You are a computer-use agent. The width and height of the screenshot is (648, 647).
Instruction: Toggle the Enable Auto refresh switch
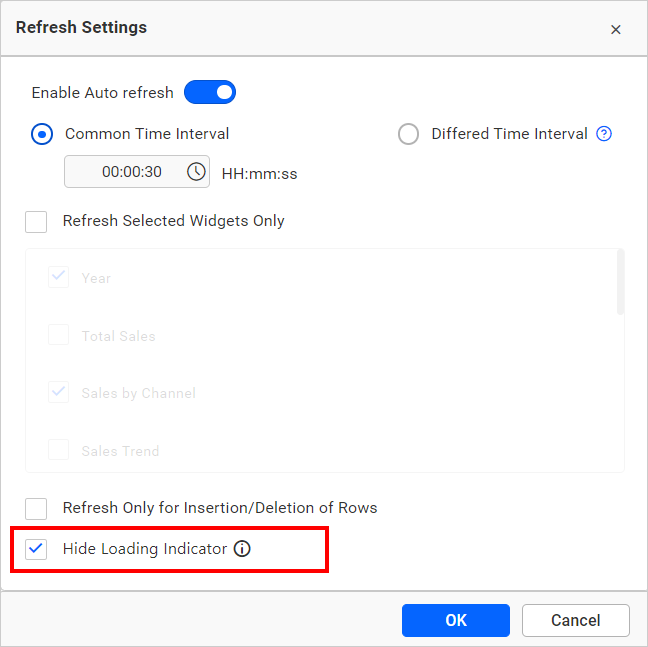pyautogui.click(x=210, y=93)
